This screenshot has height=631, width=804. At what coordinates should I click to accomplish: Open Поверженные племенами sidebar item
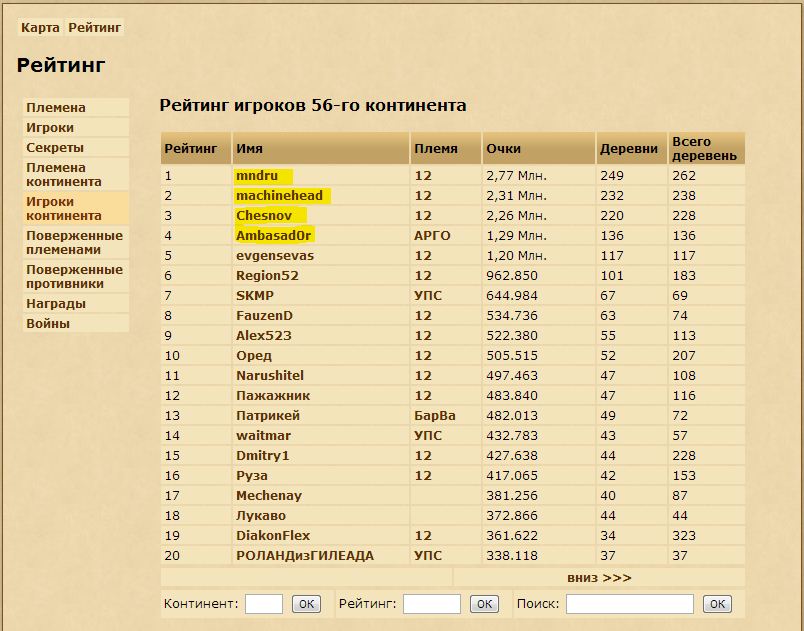74,242
